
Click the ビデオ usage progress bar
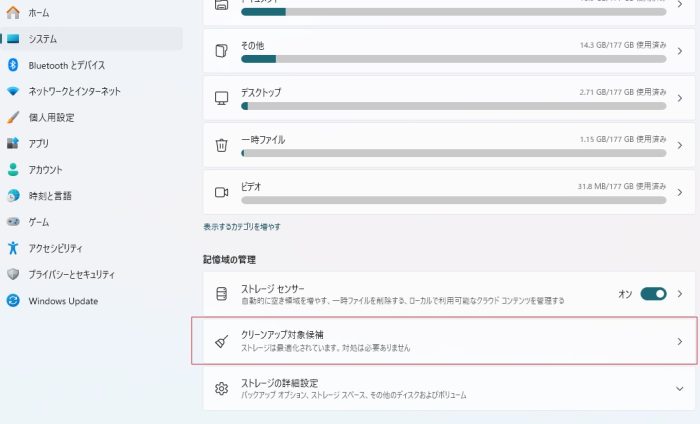coord(454,200)
